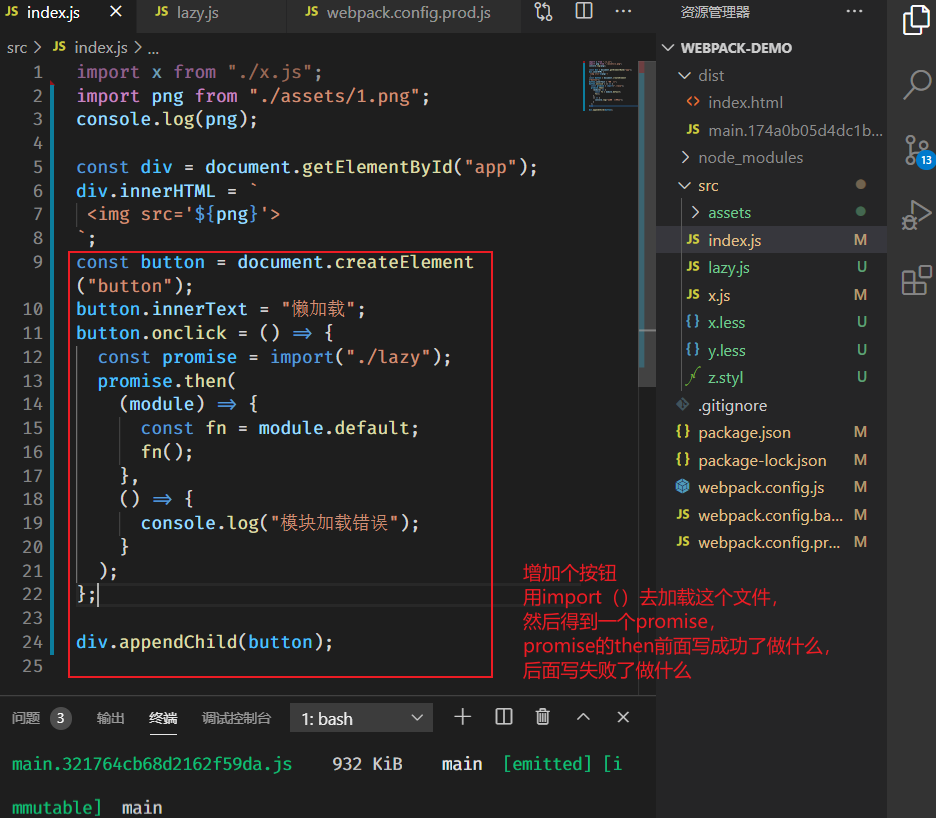Screen dimensions: 936x818
Task: Close the index.js editor tab
Action: (116, 11)
